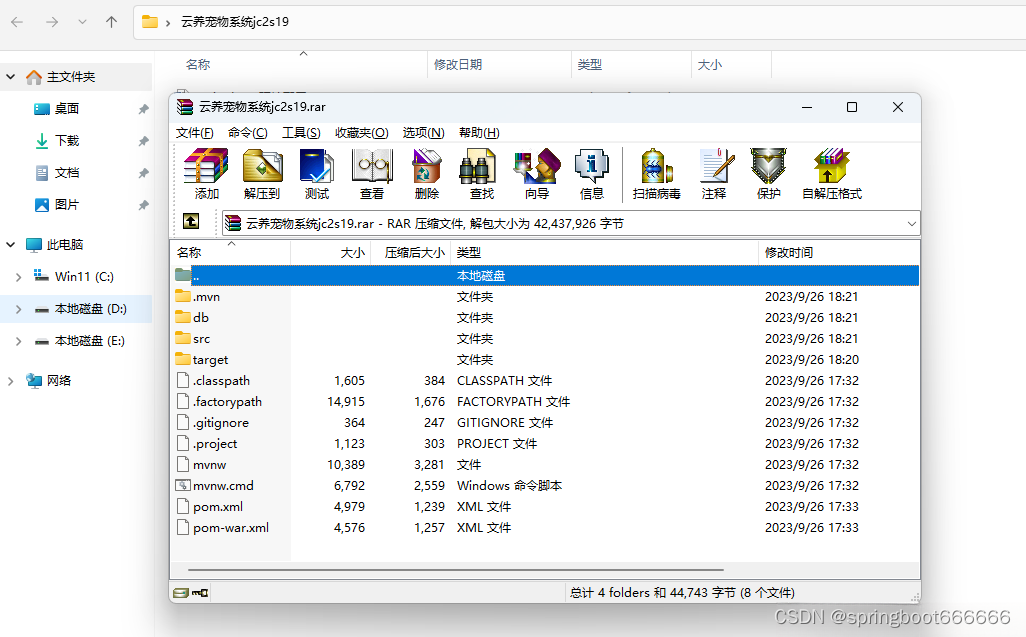The height and width of the screenshot is (637, 1026).
Task: Click the Info (信息) toolbar icon
Action: (592, 166)
